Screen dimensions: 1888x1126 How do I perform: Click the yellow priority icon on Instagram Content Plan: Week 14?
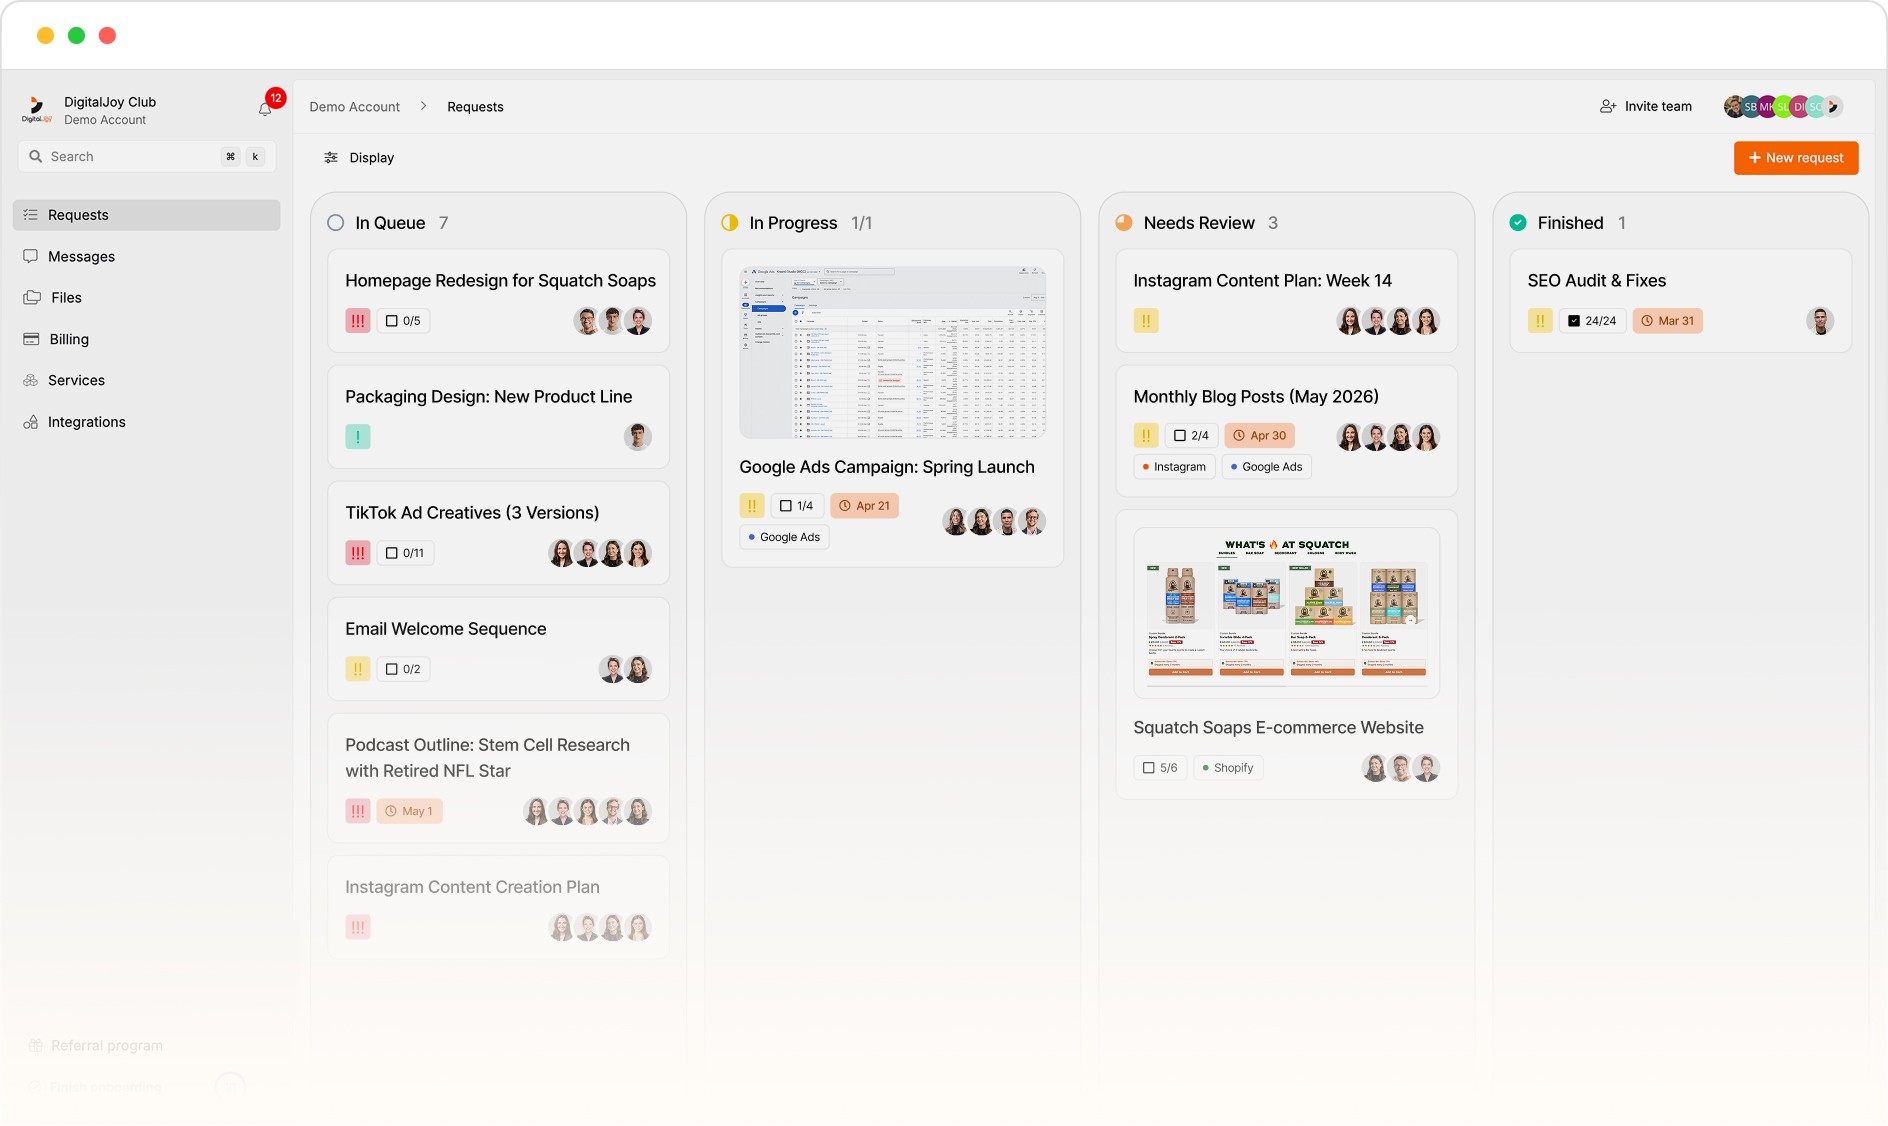(x=1146, y=320)
